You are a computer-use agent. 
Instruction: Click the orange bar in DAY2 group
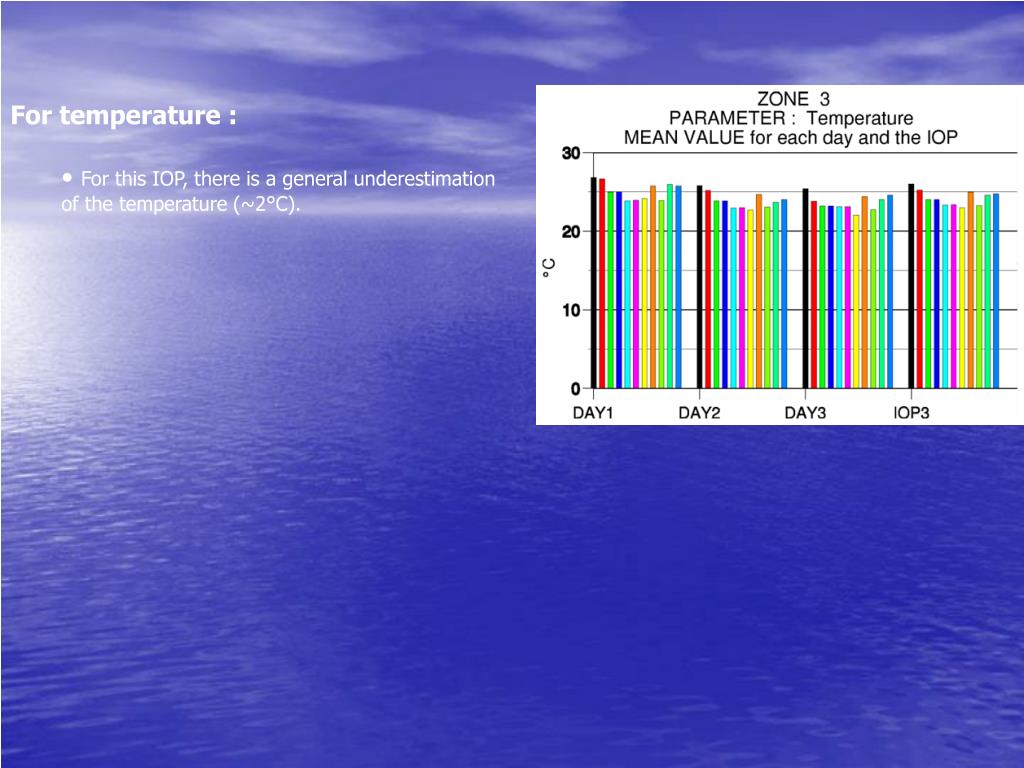tap(759, 291)
